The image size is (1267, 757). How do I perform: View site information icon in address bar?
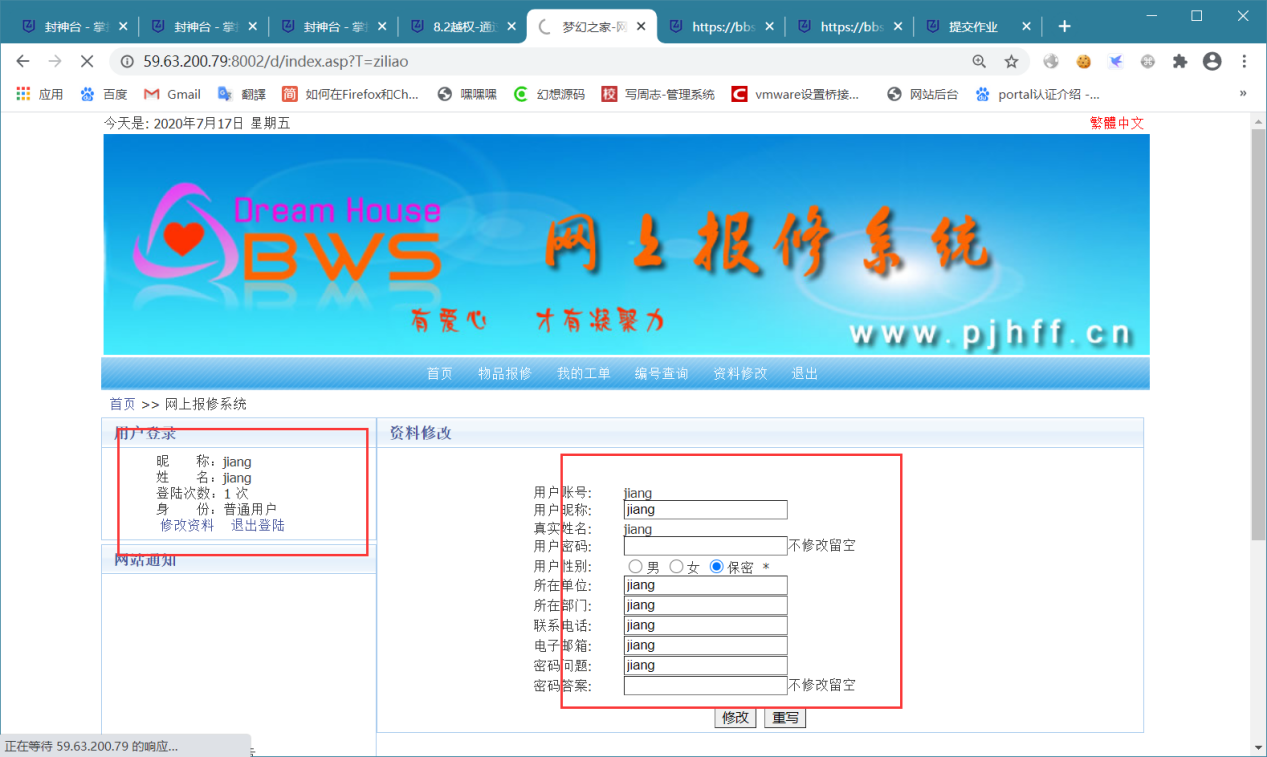click(128, 61)
